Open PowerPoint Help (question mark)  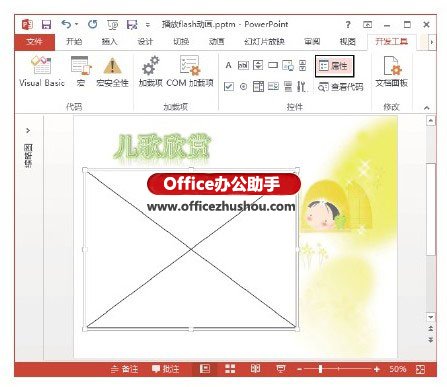348,24
